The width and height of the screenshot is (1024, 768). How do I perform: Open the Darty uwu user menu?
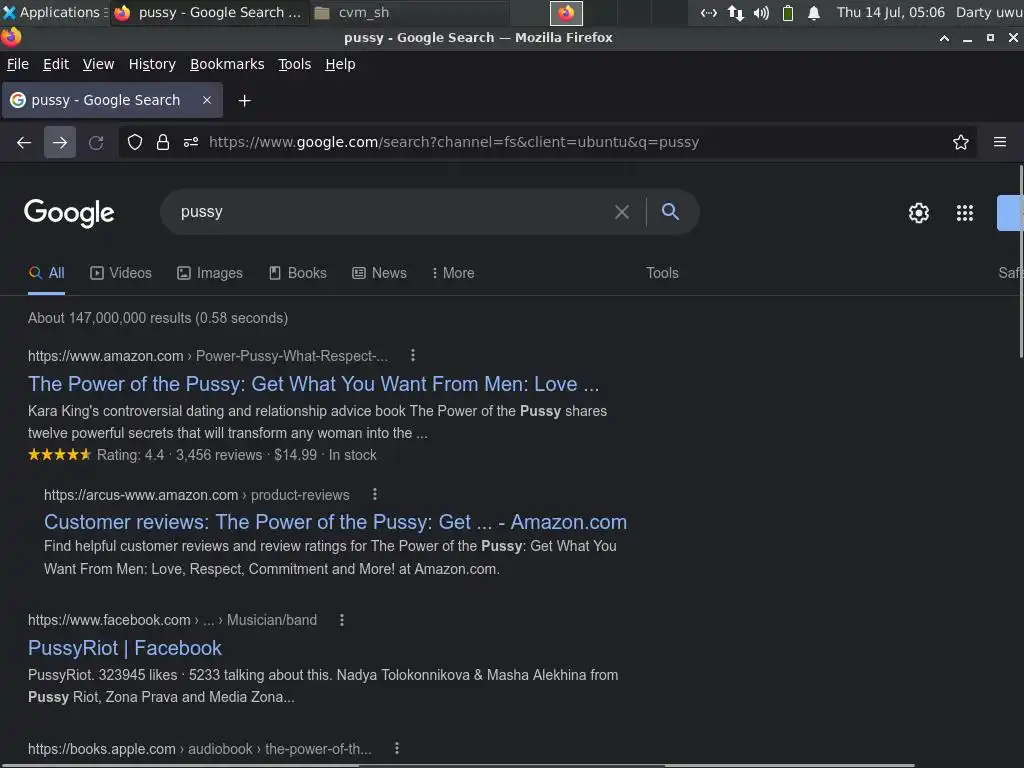pos(989,12)
